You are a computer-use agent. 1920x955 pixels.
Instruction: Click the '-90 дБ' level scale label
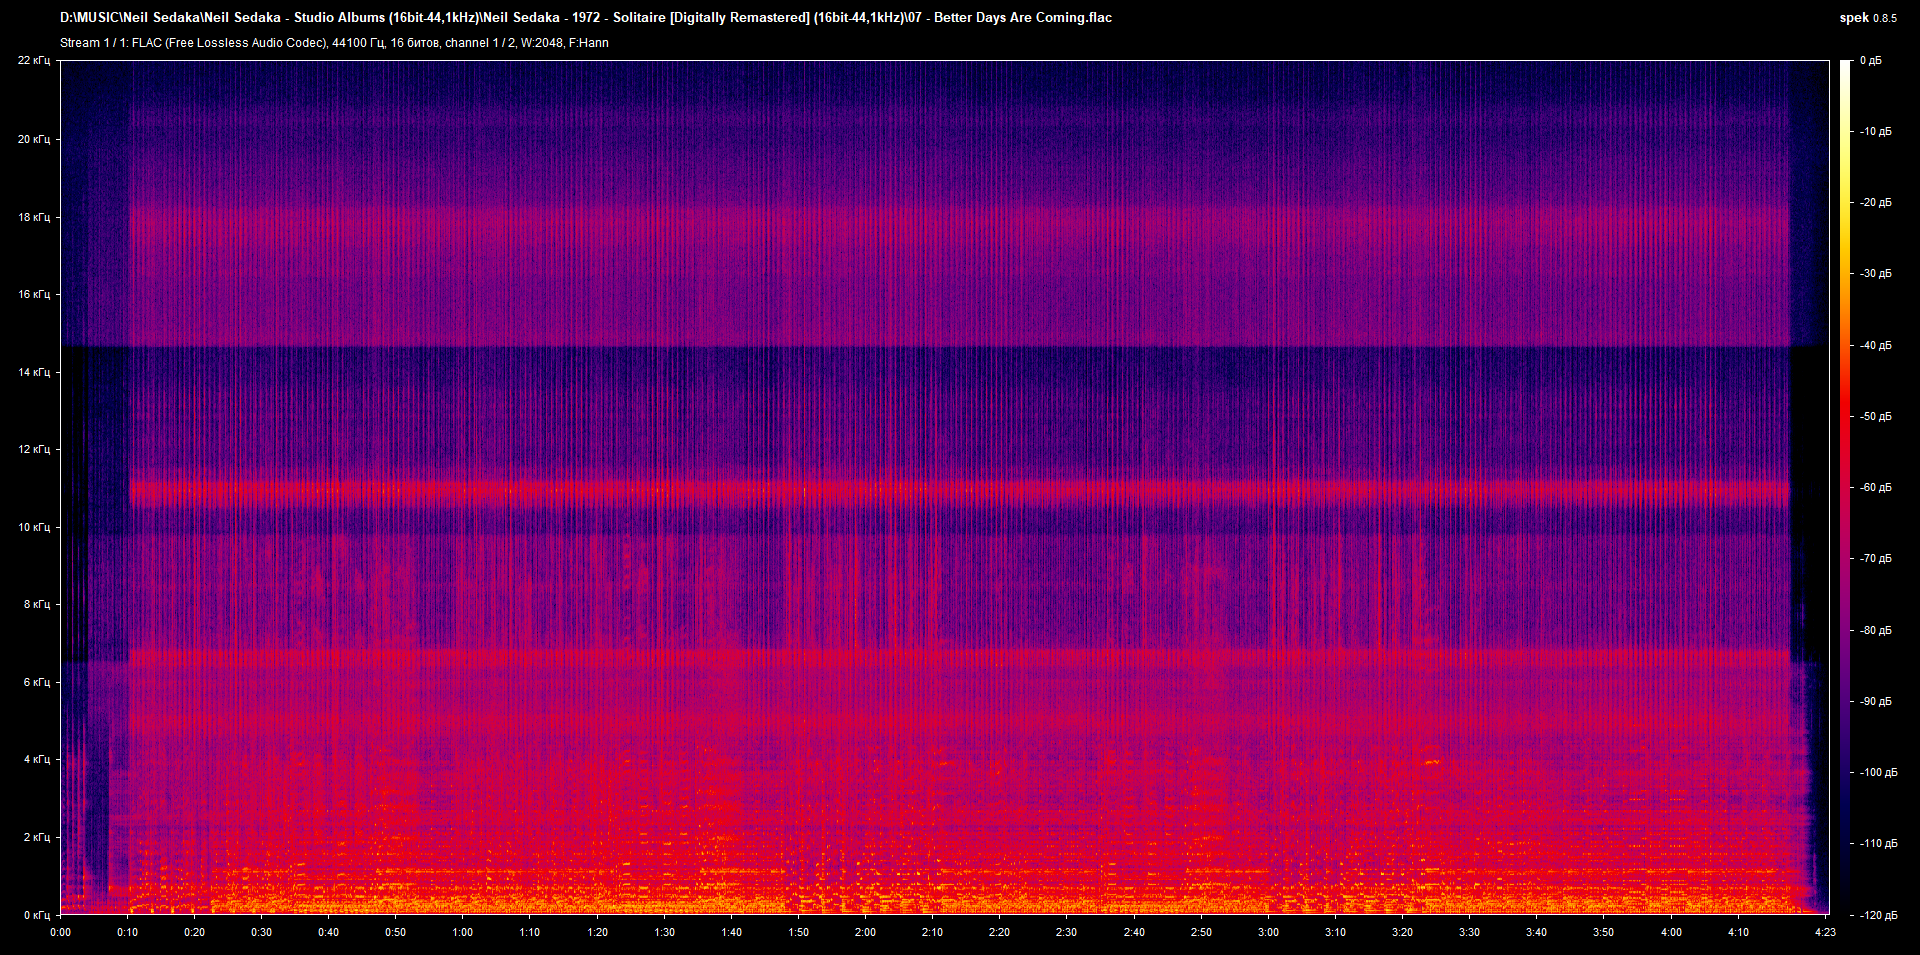coord(1876,702)
